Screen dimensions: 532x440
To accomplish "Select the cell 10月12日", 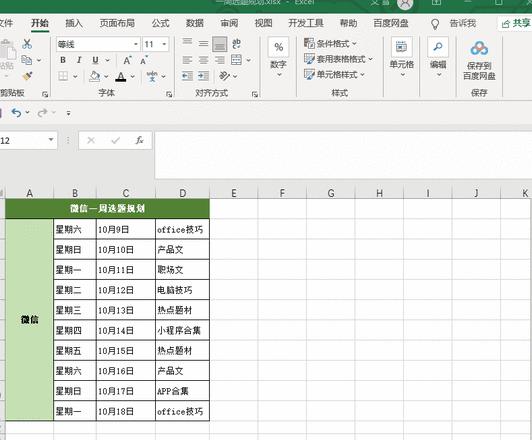I will coord(126,290).
